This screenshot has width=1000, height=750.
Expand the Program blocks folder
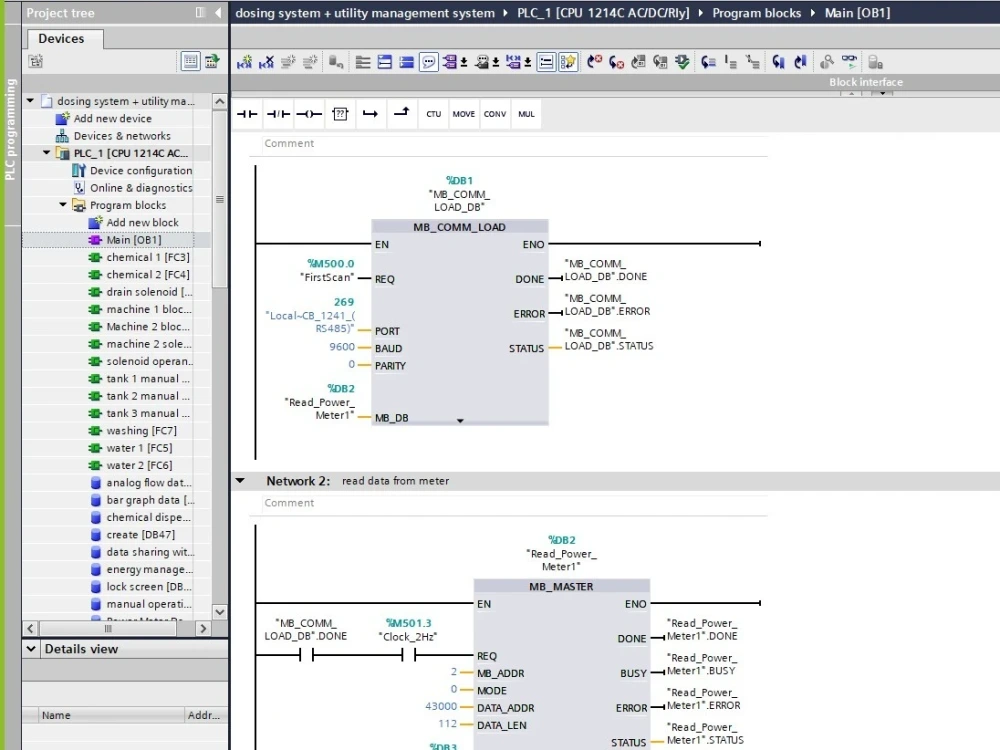point(62,204)
